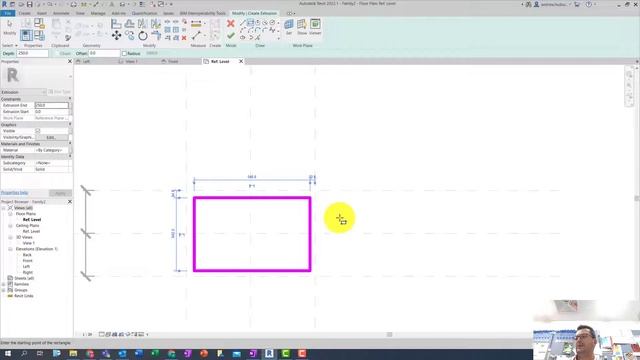This screenshot has width=640, height=360.
Task: Close the Properties palette
Action: tap(70, 61)
